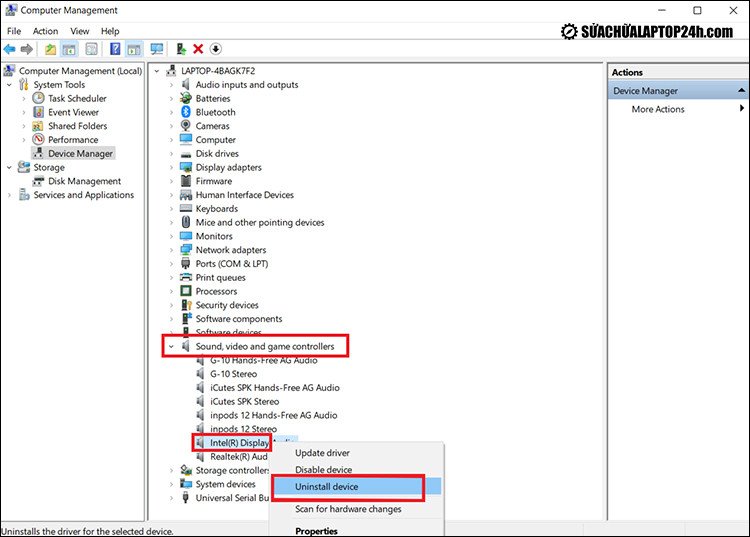Screen dimensions: 750x537
Task: Collapse the Device Manager actions section arrow
Action: pos(741,90)
